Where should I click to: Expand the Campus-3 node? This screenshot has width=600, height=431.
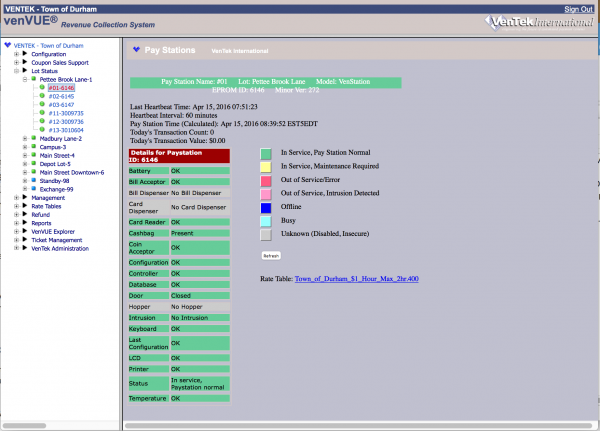(25, 147)
